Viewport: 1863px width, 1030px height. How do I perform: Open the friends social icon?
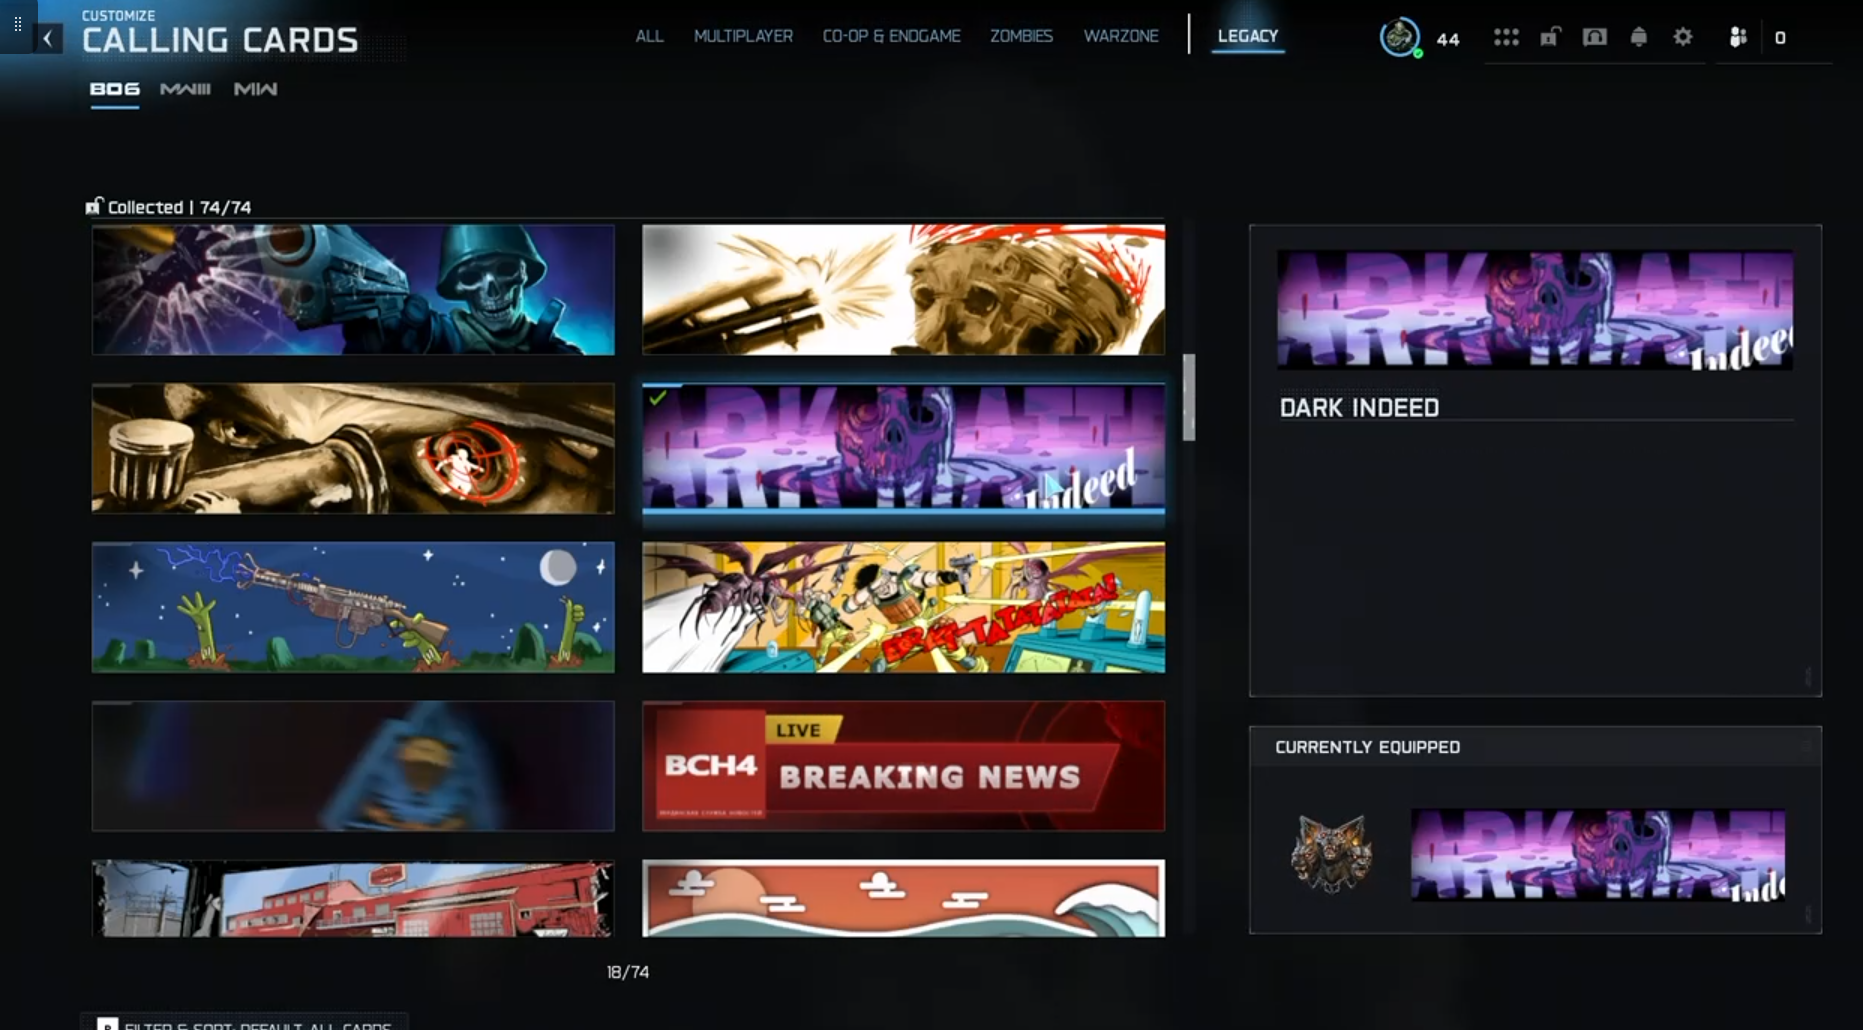click(1738, 37)
